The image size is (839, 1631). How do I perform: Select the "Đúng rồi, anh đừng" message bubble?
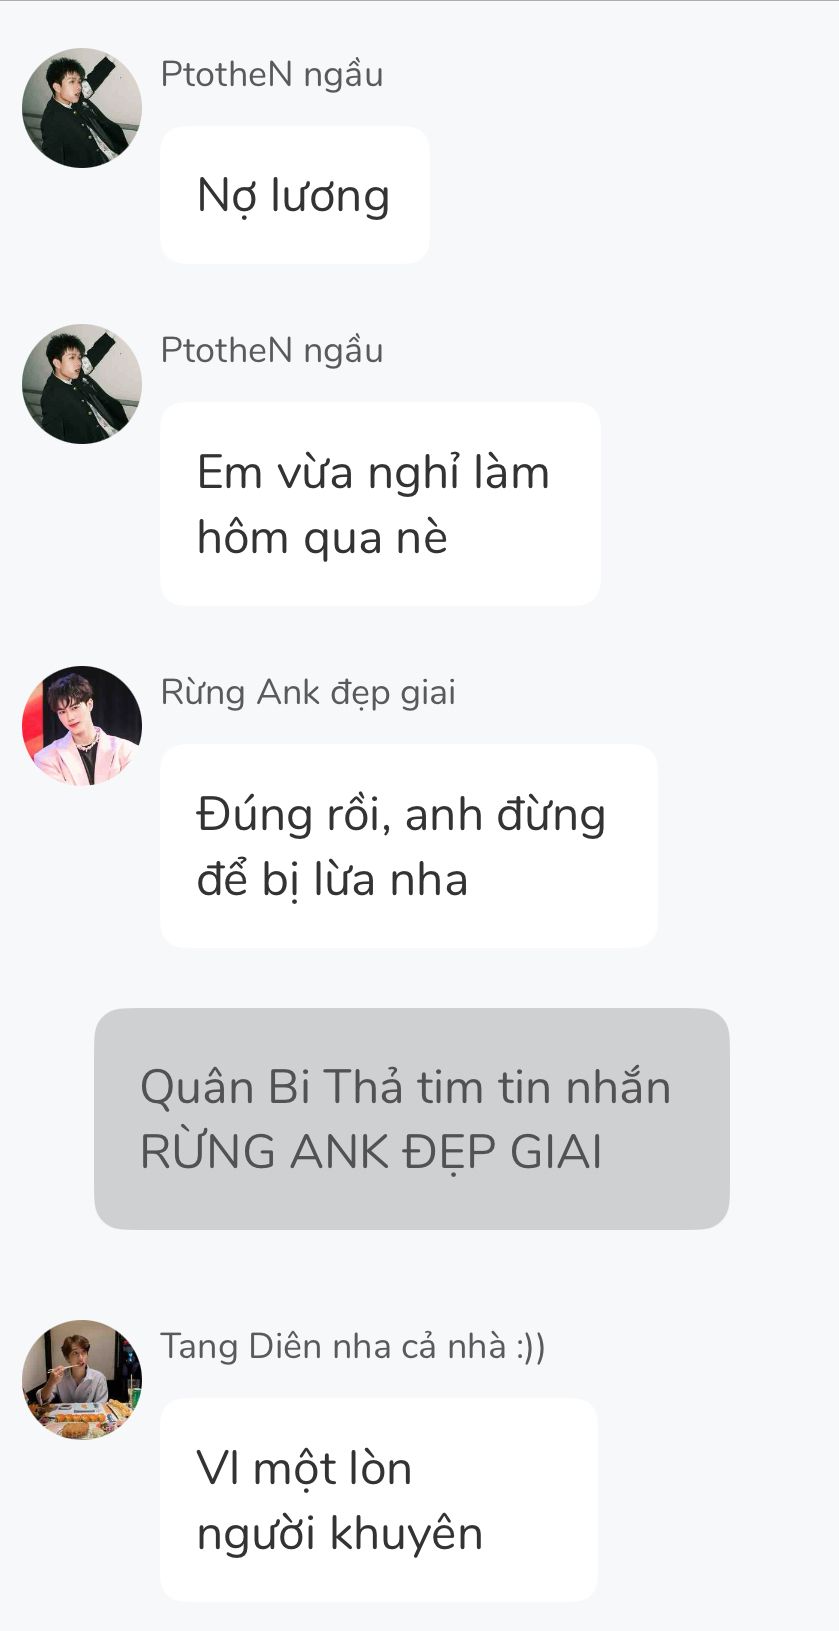click(409, 846)
